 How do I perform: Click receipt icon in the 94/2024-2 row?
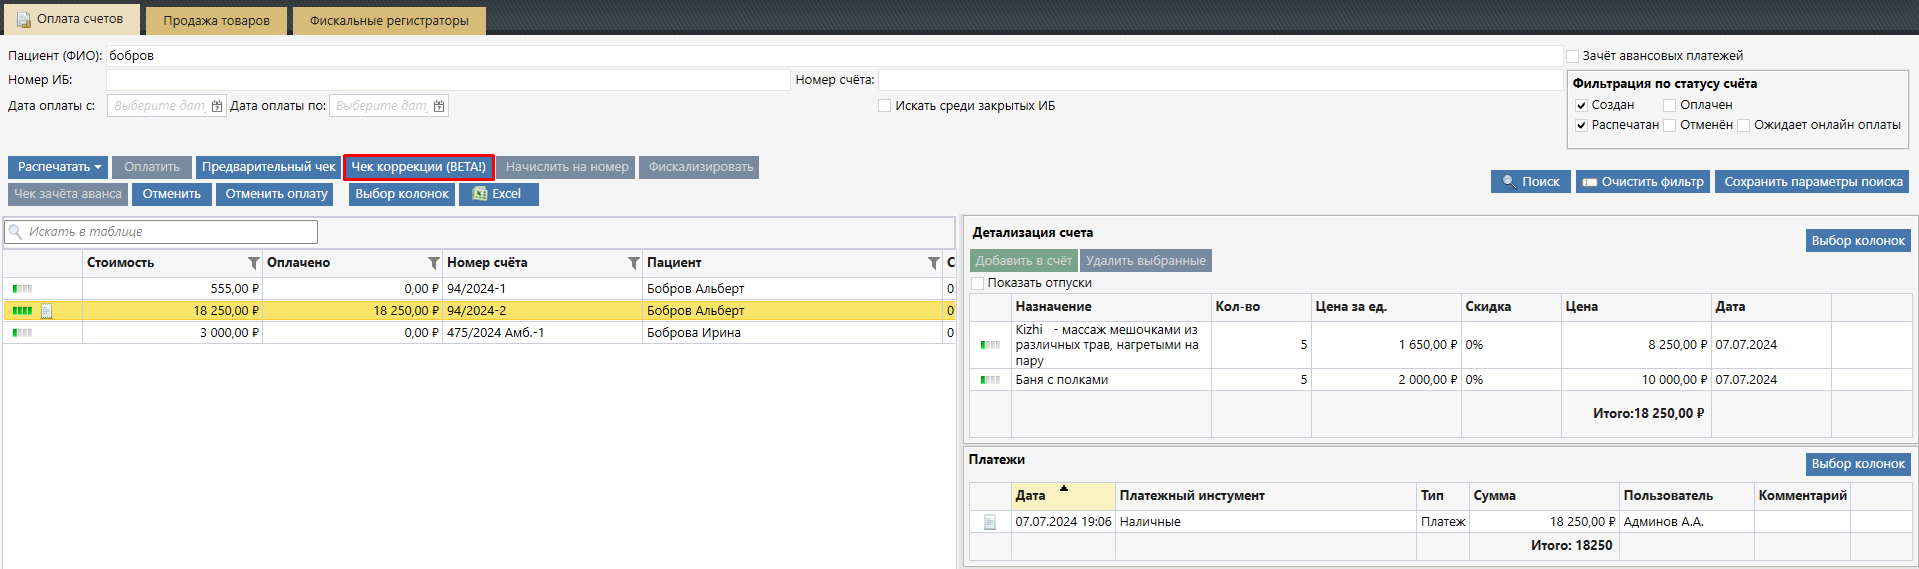click(x=46, y=311)
